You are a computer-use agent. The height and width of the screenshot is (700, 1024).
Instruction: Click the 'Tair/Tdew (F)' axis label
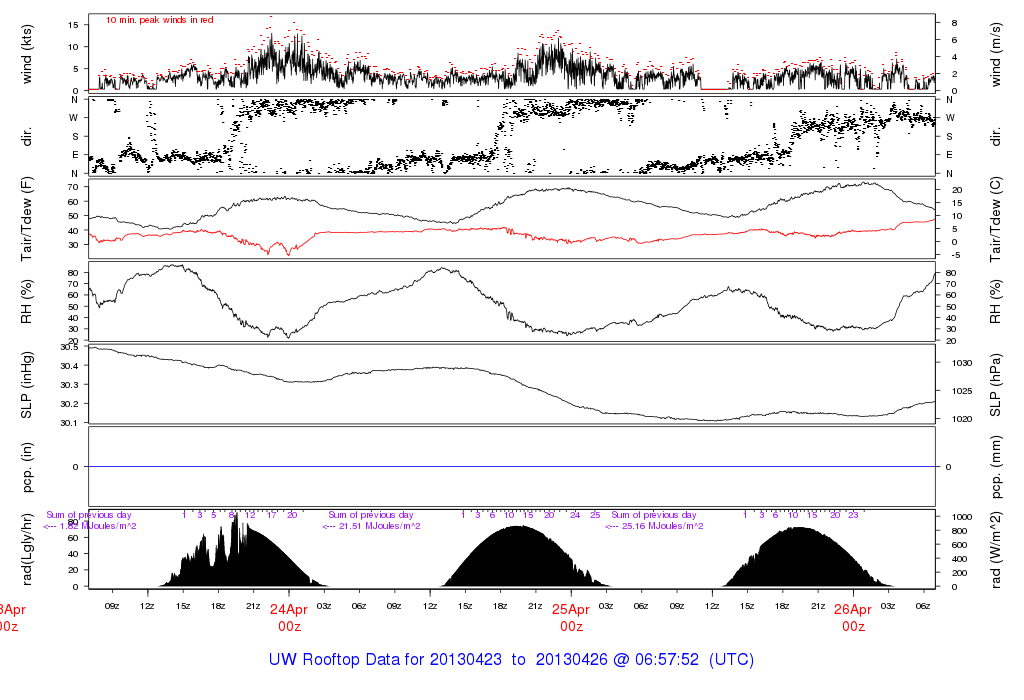[26, 219]
